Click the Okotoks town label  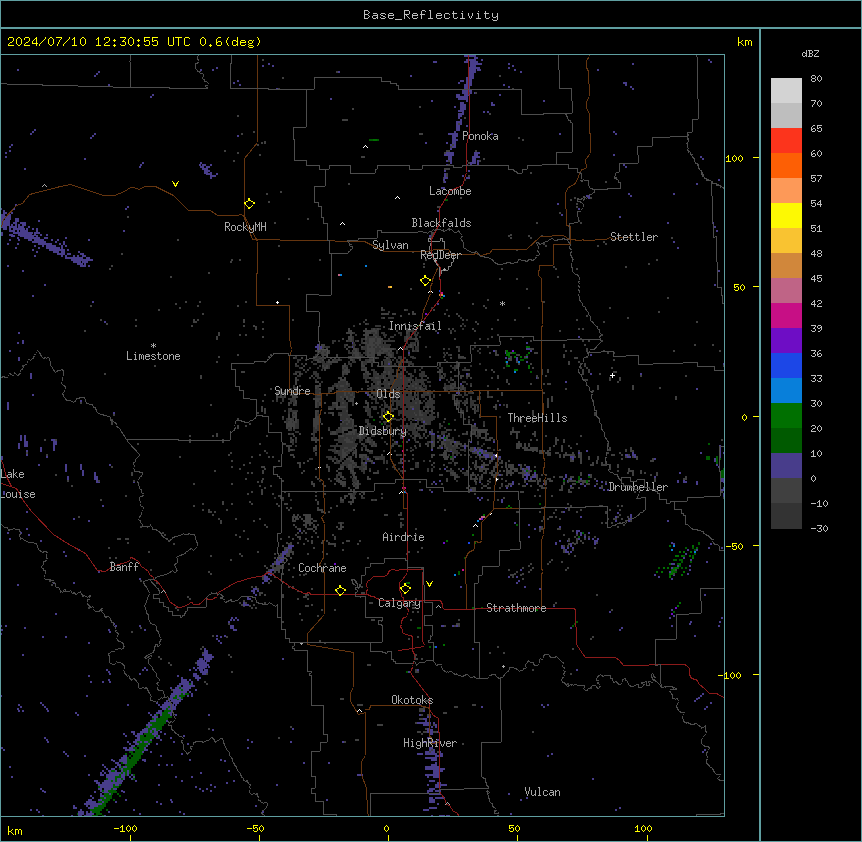pos(412,700)
